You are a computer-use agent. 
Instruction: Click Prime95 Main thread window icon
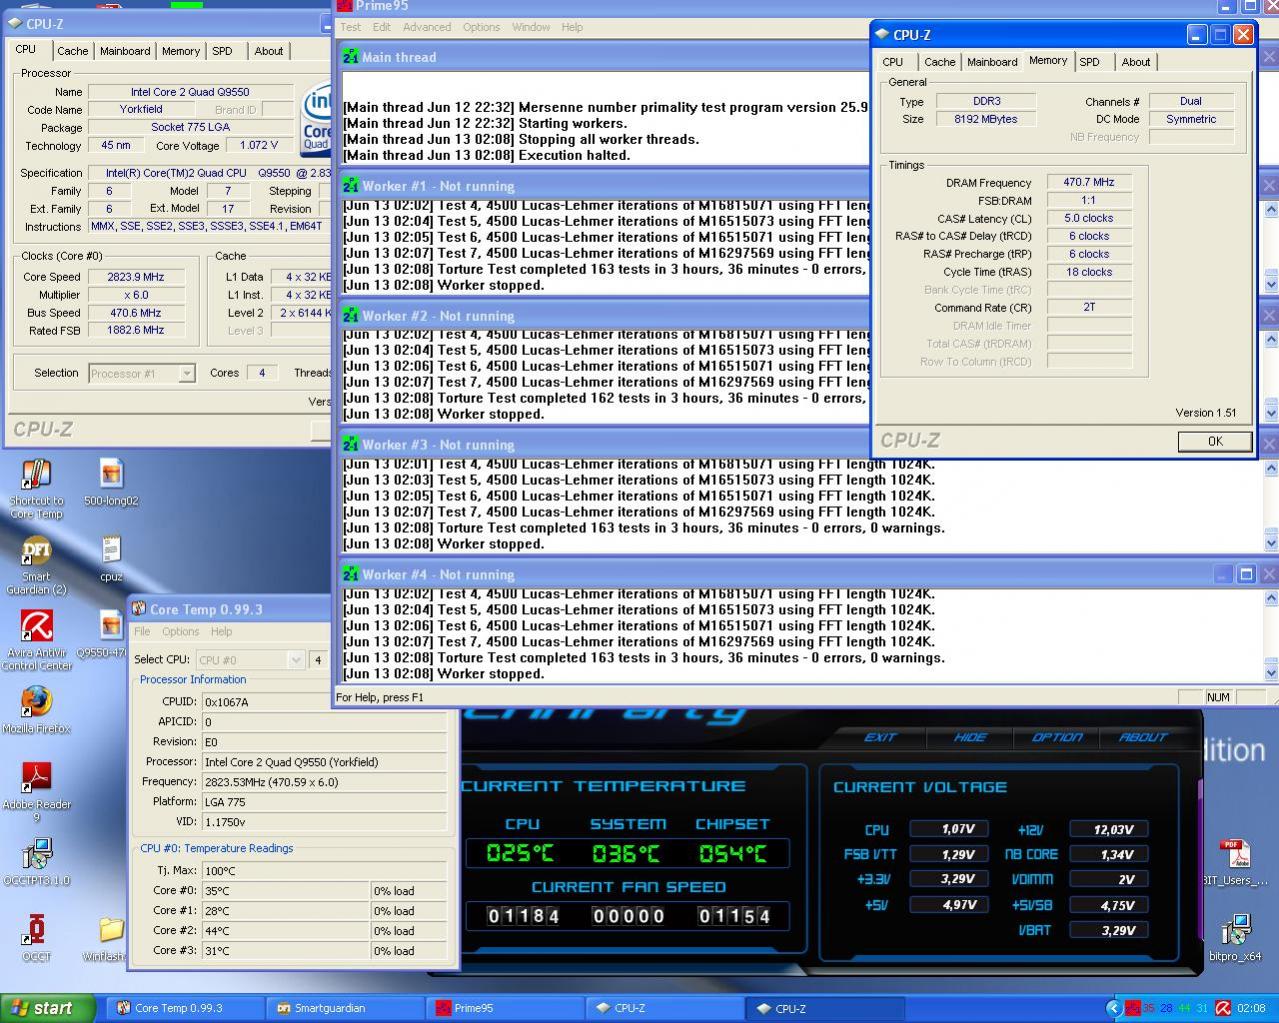coord(350,57)
